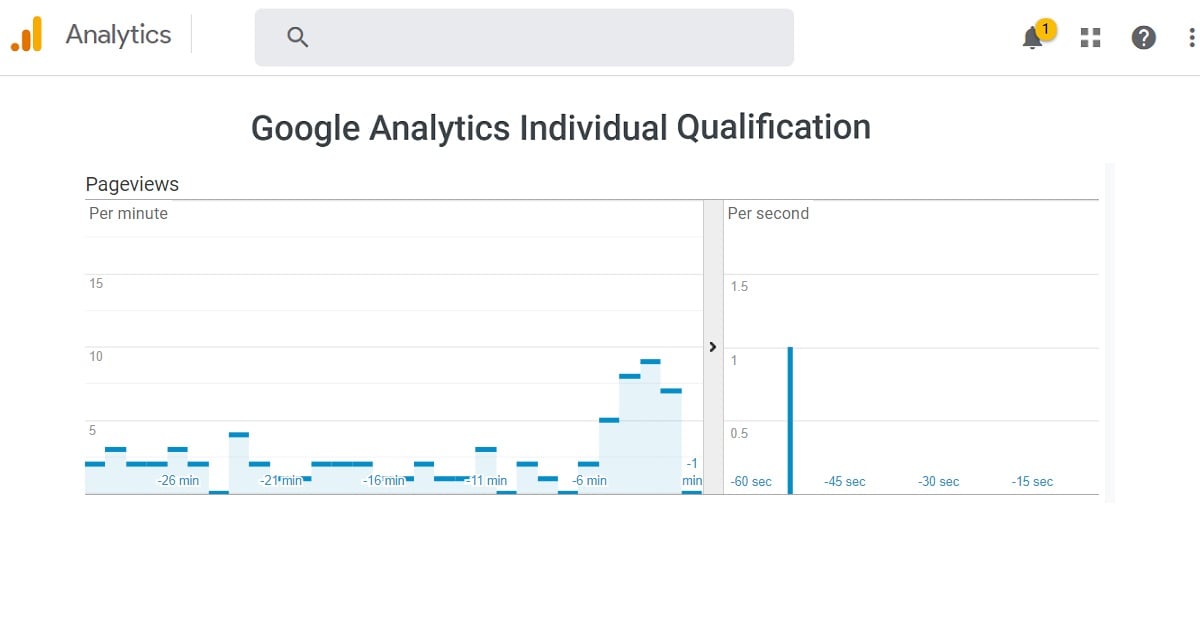This screenshot has width=1200, height=628.
Task: Click inside the search input field
Action: 524,37
